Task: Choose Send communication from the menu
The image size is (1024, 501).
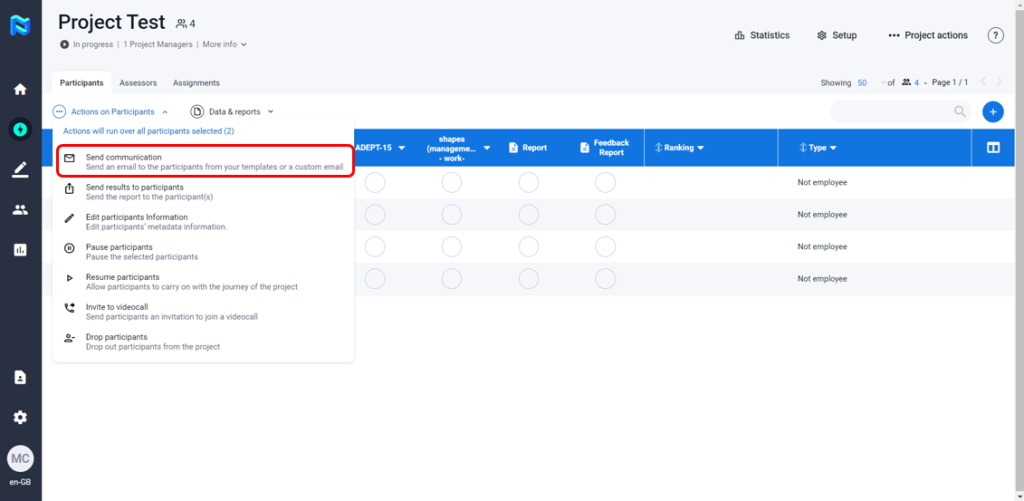Action: 204,162
